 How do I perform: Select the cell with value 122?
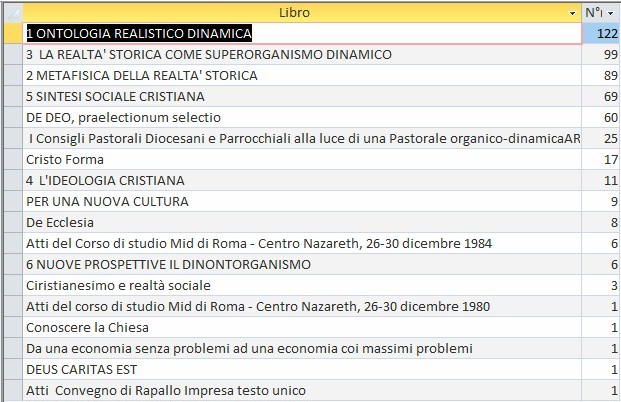[601, 33]
